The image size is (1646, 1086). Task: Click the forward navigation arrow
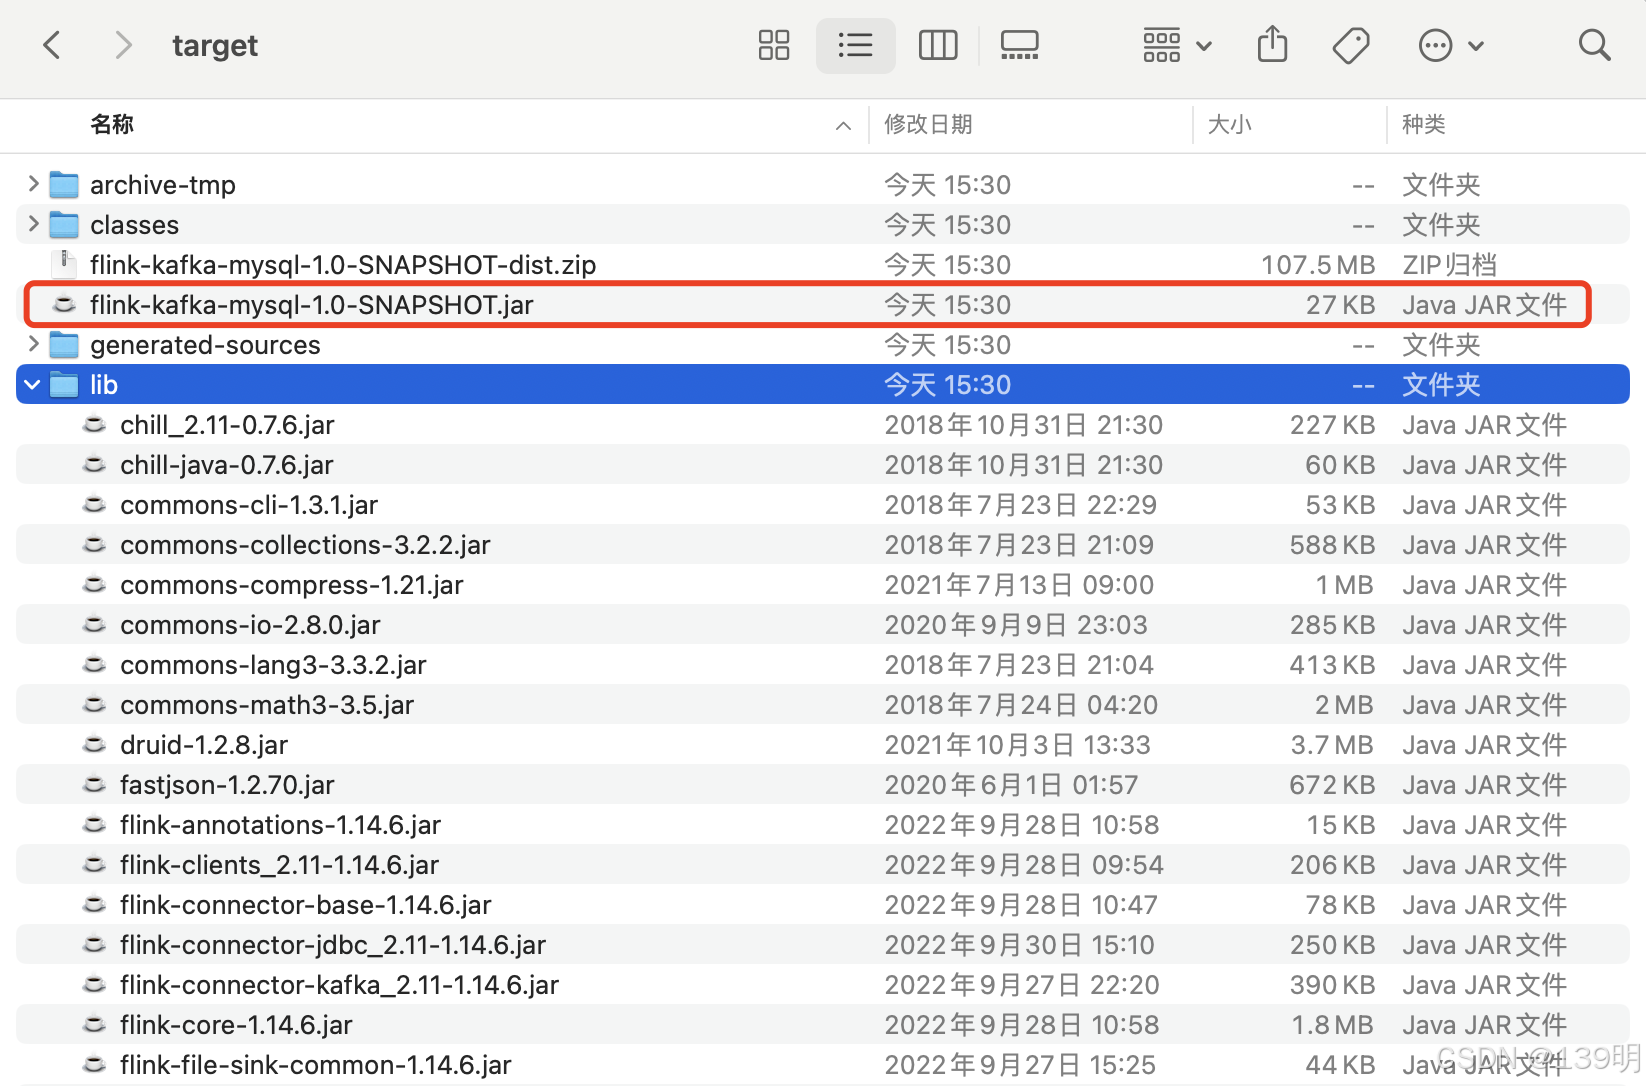pos(122,45)
